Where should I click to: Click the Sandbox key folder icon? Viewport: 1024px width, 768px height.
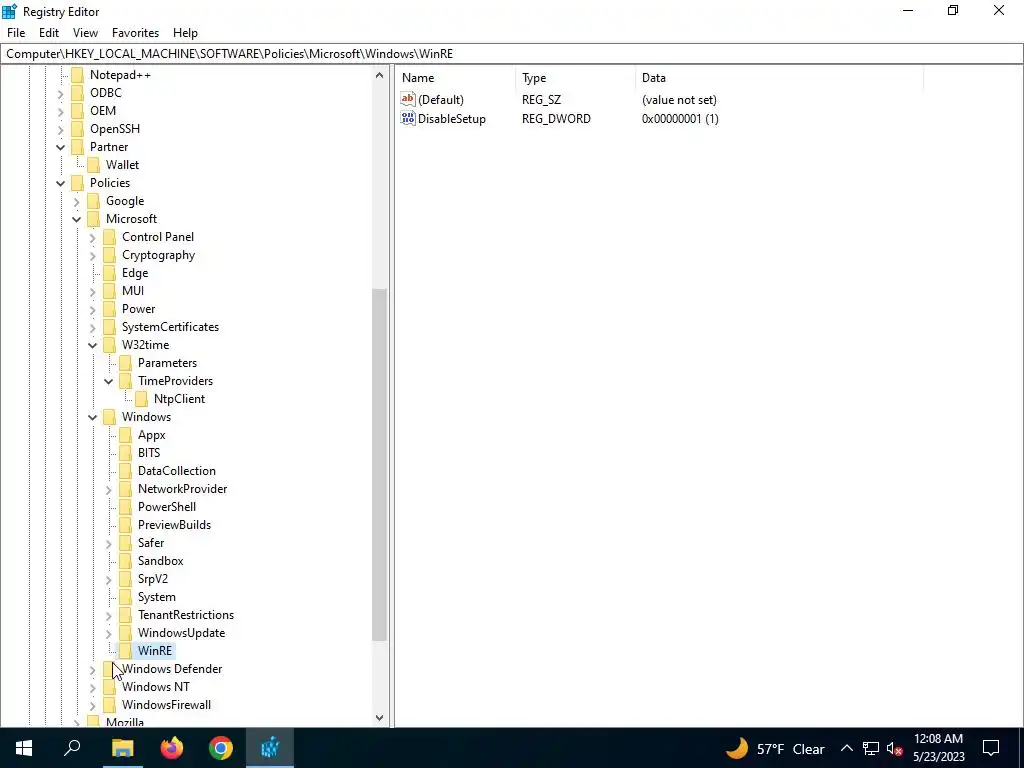point(125,560)
